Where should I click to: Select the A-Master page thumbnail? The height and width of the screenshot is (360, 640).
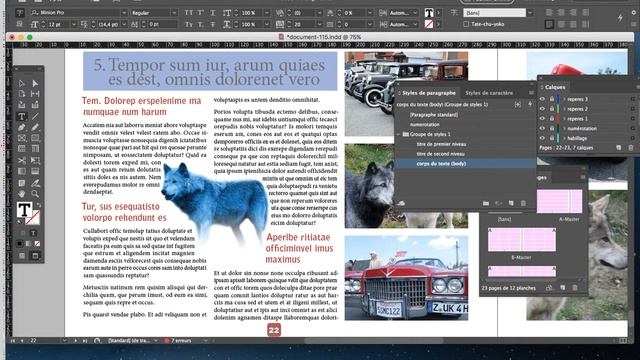559,201
